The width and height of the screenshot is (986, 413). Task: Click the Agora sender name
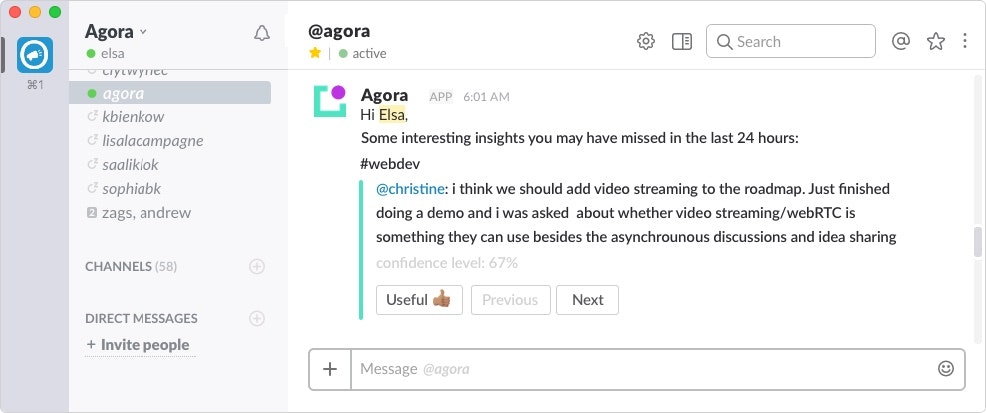384,96
